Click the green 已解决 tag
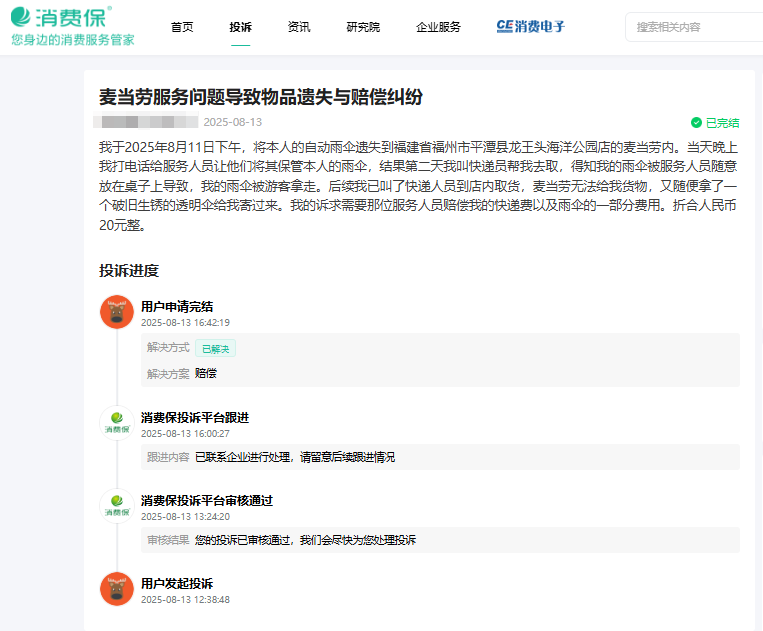Image resolution: width=763 pixels, height=631 pixels. [216, 348]
